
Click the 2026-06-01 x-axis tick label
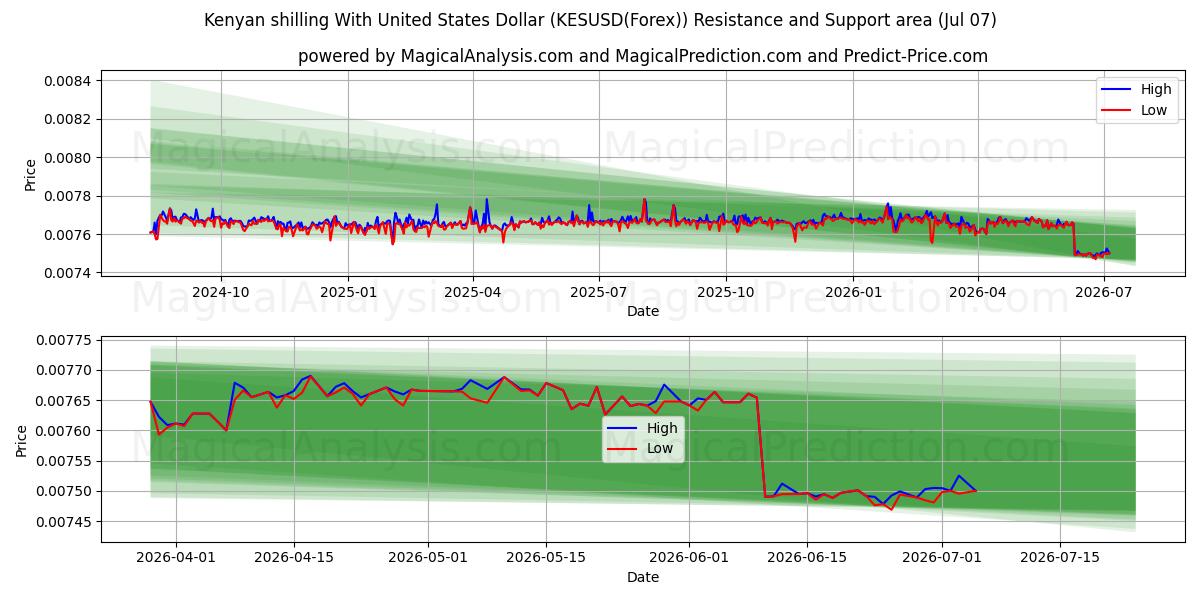[x=689, y=558]
